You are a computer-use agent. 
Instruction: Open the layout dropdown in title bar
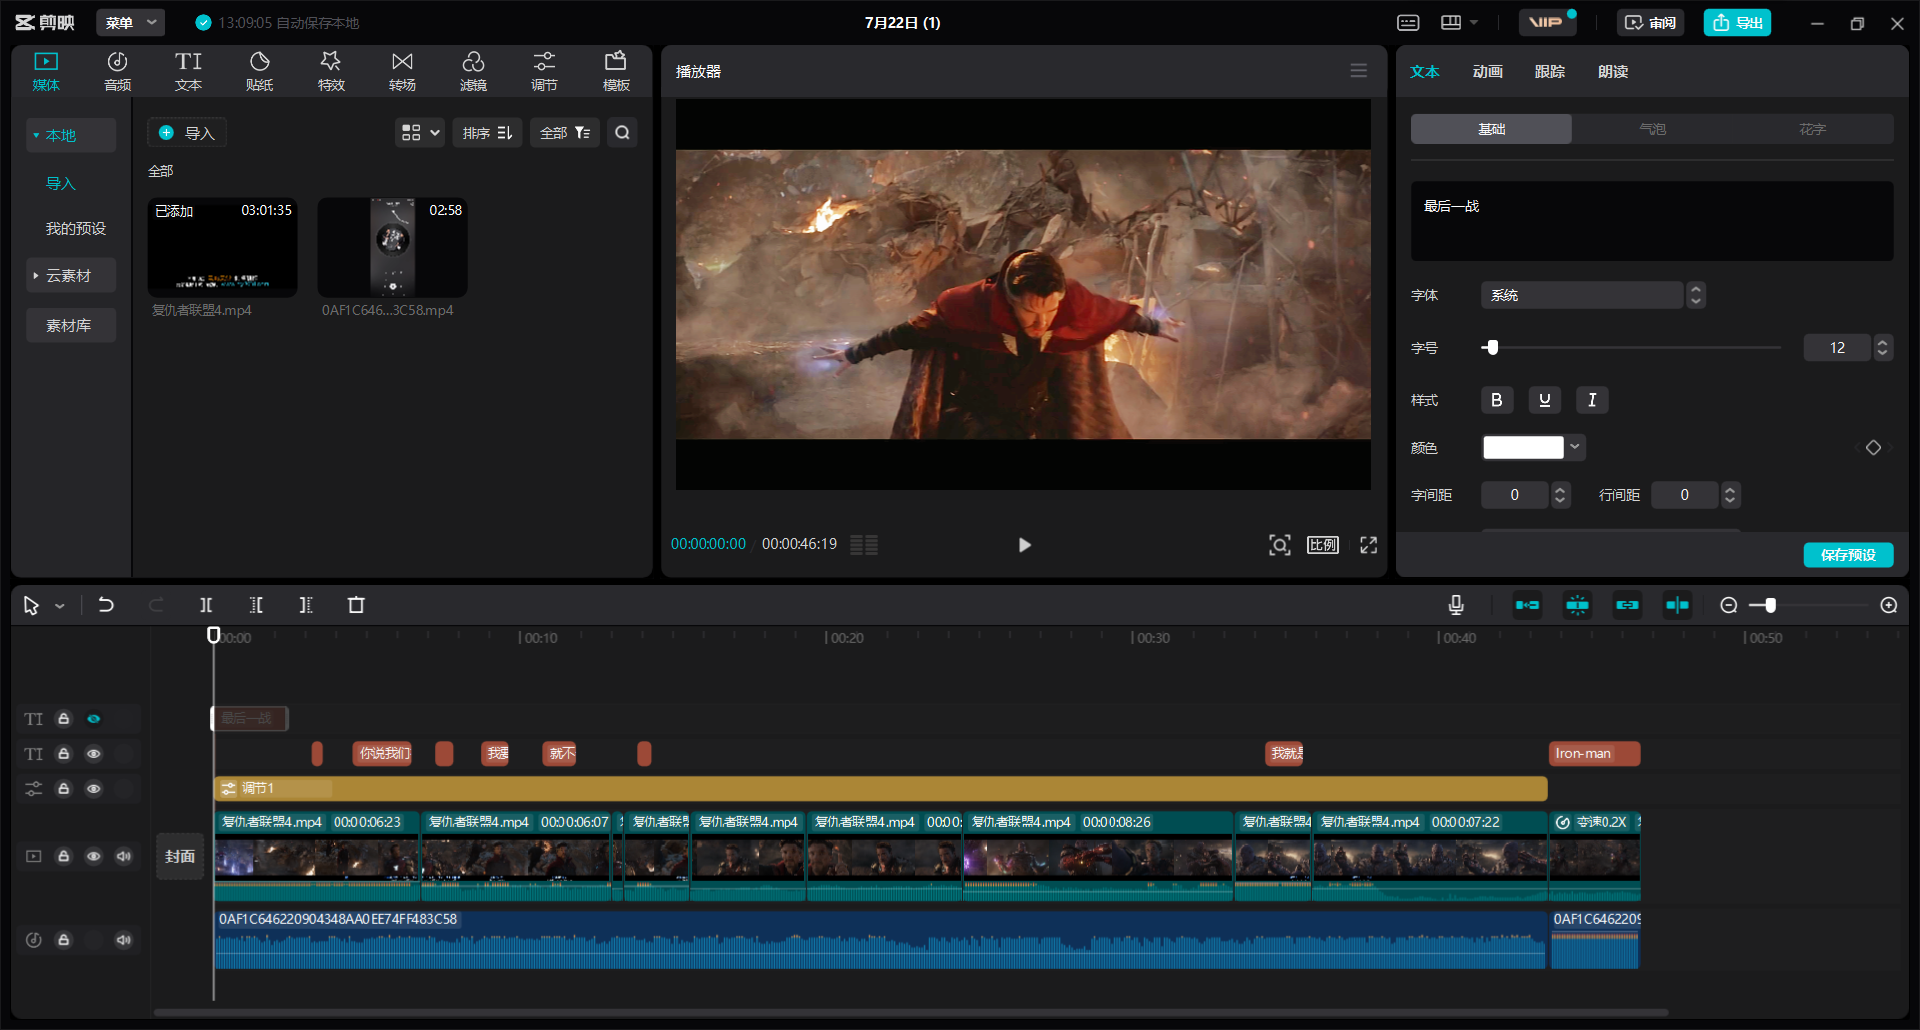pyautogui.click(x=1459, y=22)
